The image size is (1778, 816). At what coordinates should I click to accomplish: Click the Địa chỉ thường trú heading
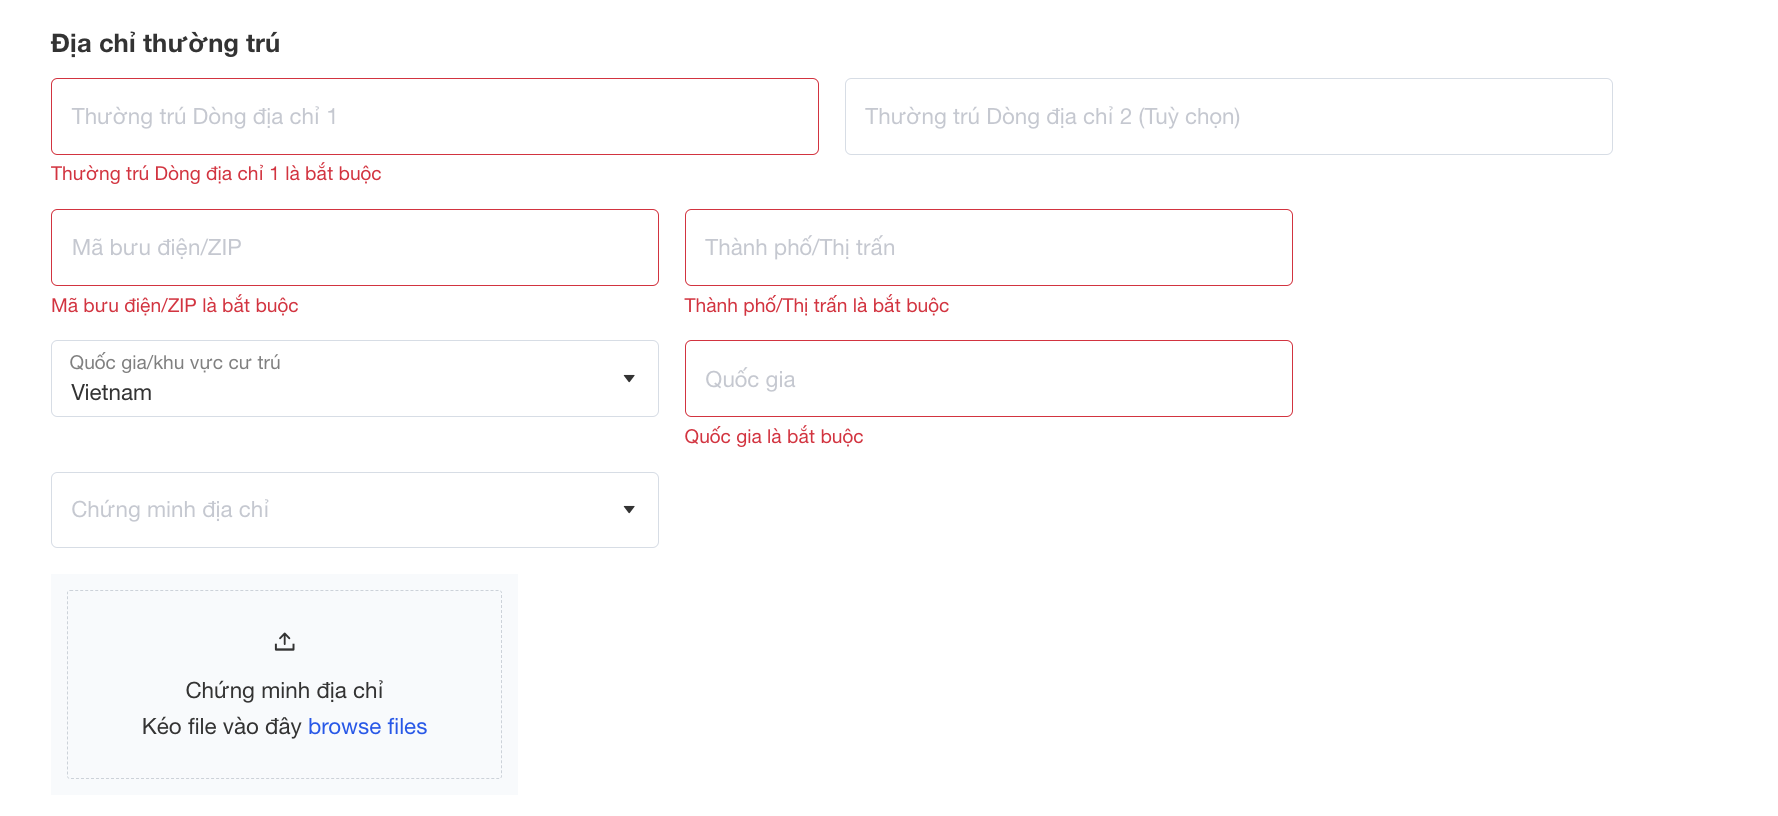tap(165, 44)
